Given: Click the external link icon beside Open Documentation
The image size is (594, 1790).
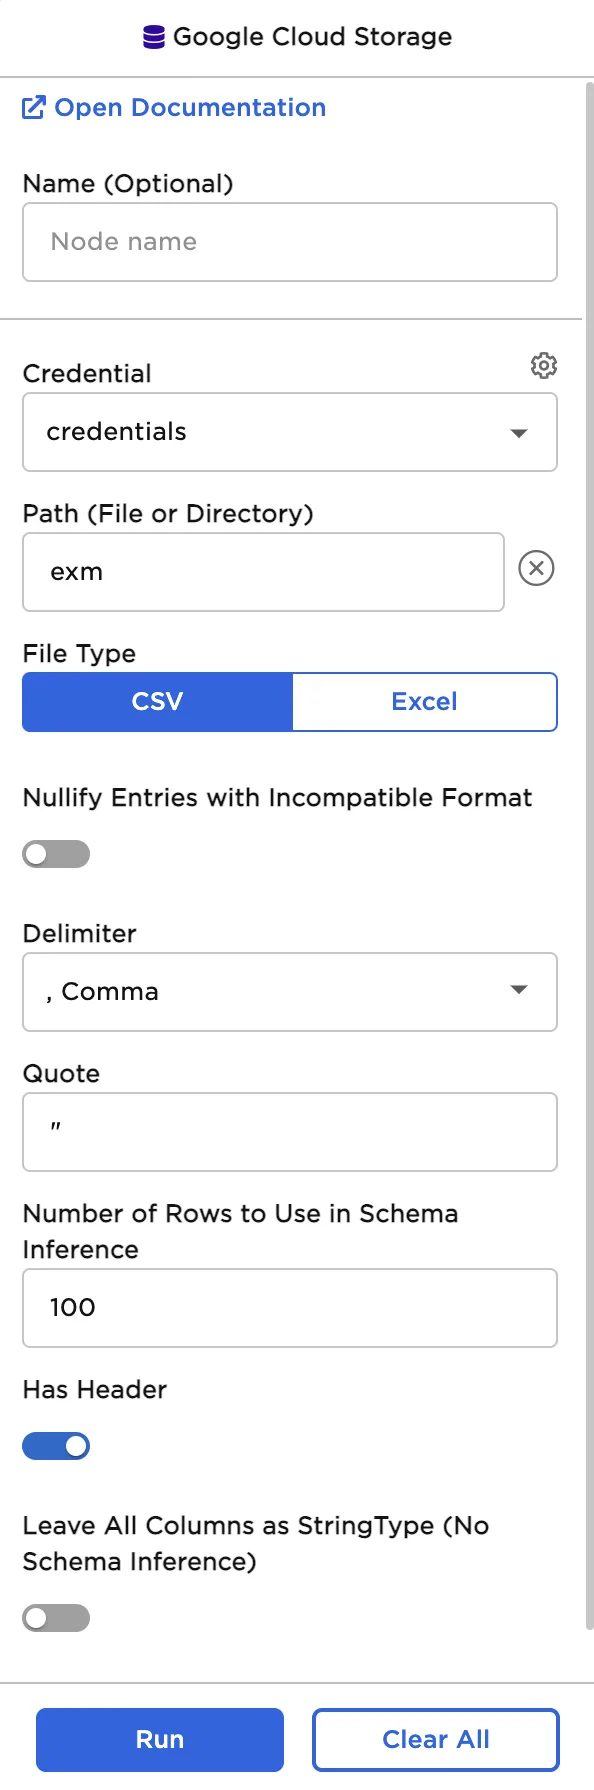Looking at the screenshot, I should 33,107.
